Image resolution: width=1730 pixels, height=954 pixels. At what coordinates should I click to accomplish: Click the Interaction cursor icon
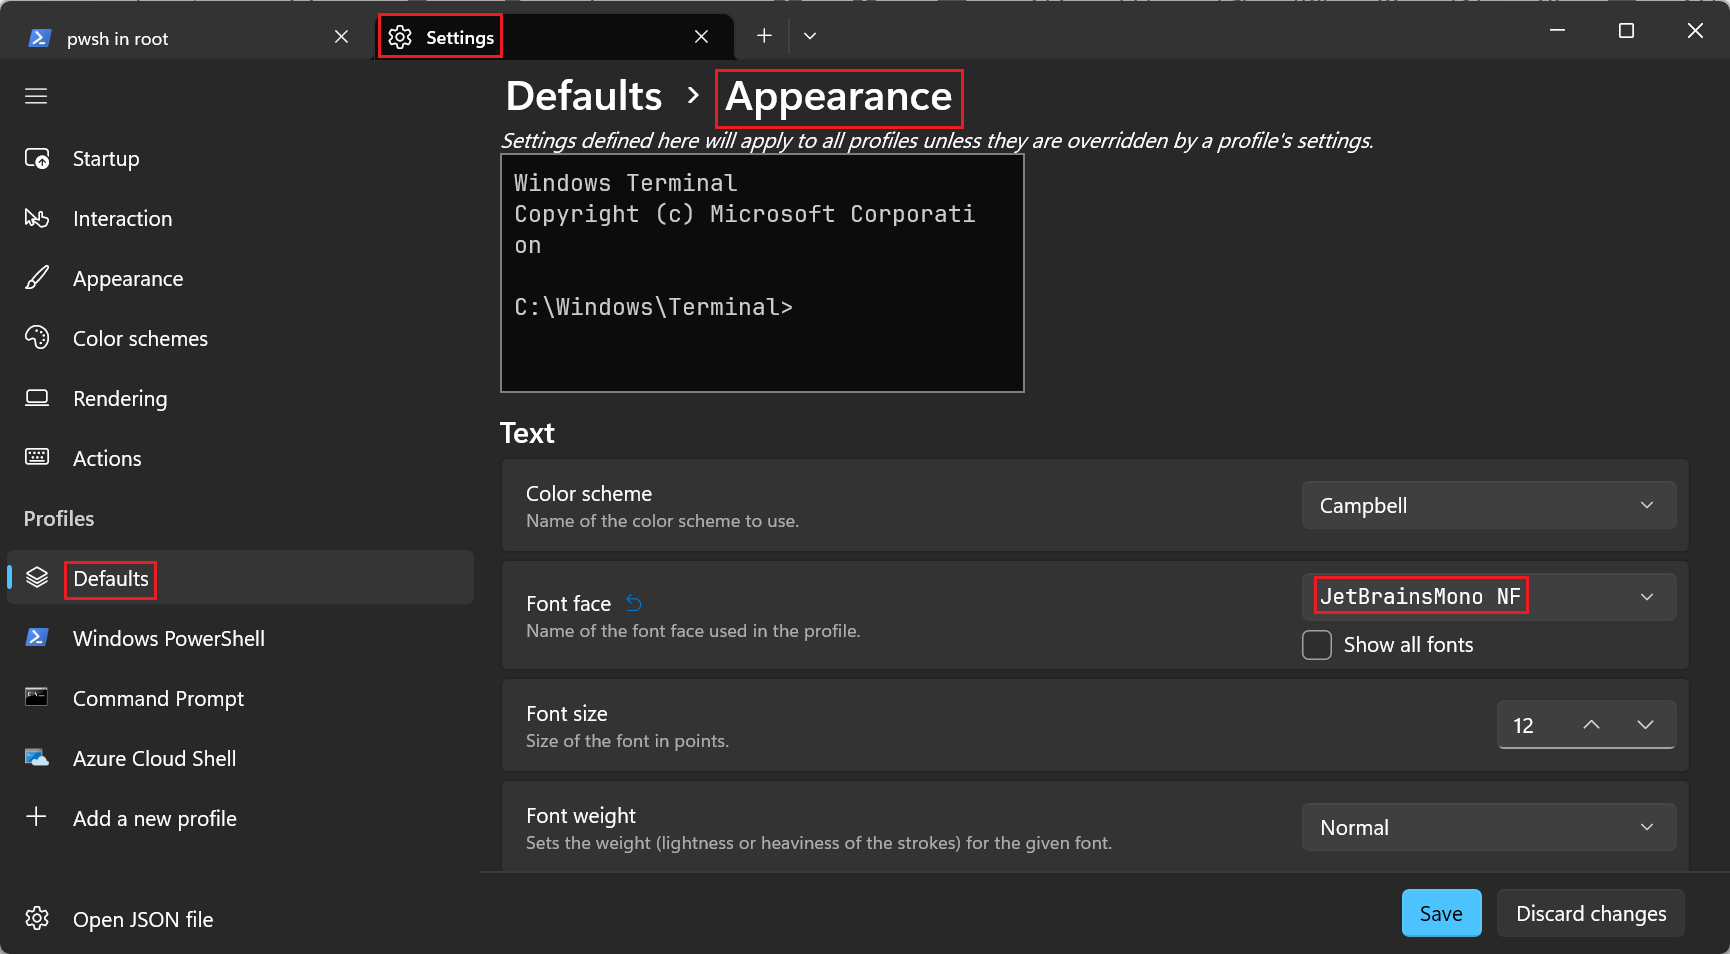pyautogui.click(x=37, y=218)
